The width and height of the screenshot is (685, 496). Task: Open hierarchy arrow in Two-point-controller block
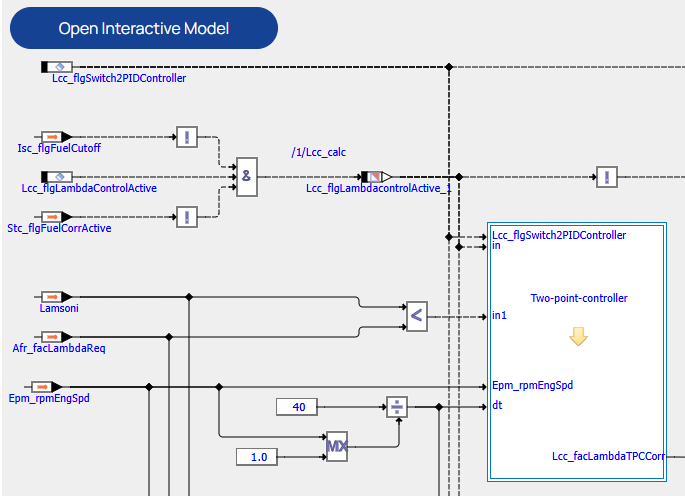click(578, 336)
